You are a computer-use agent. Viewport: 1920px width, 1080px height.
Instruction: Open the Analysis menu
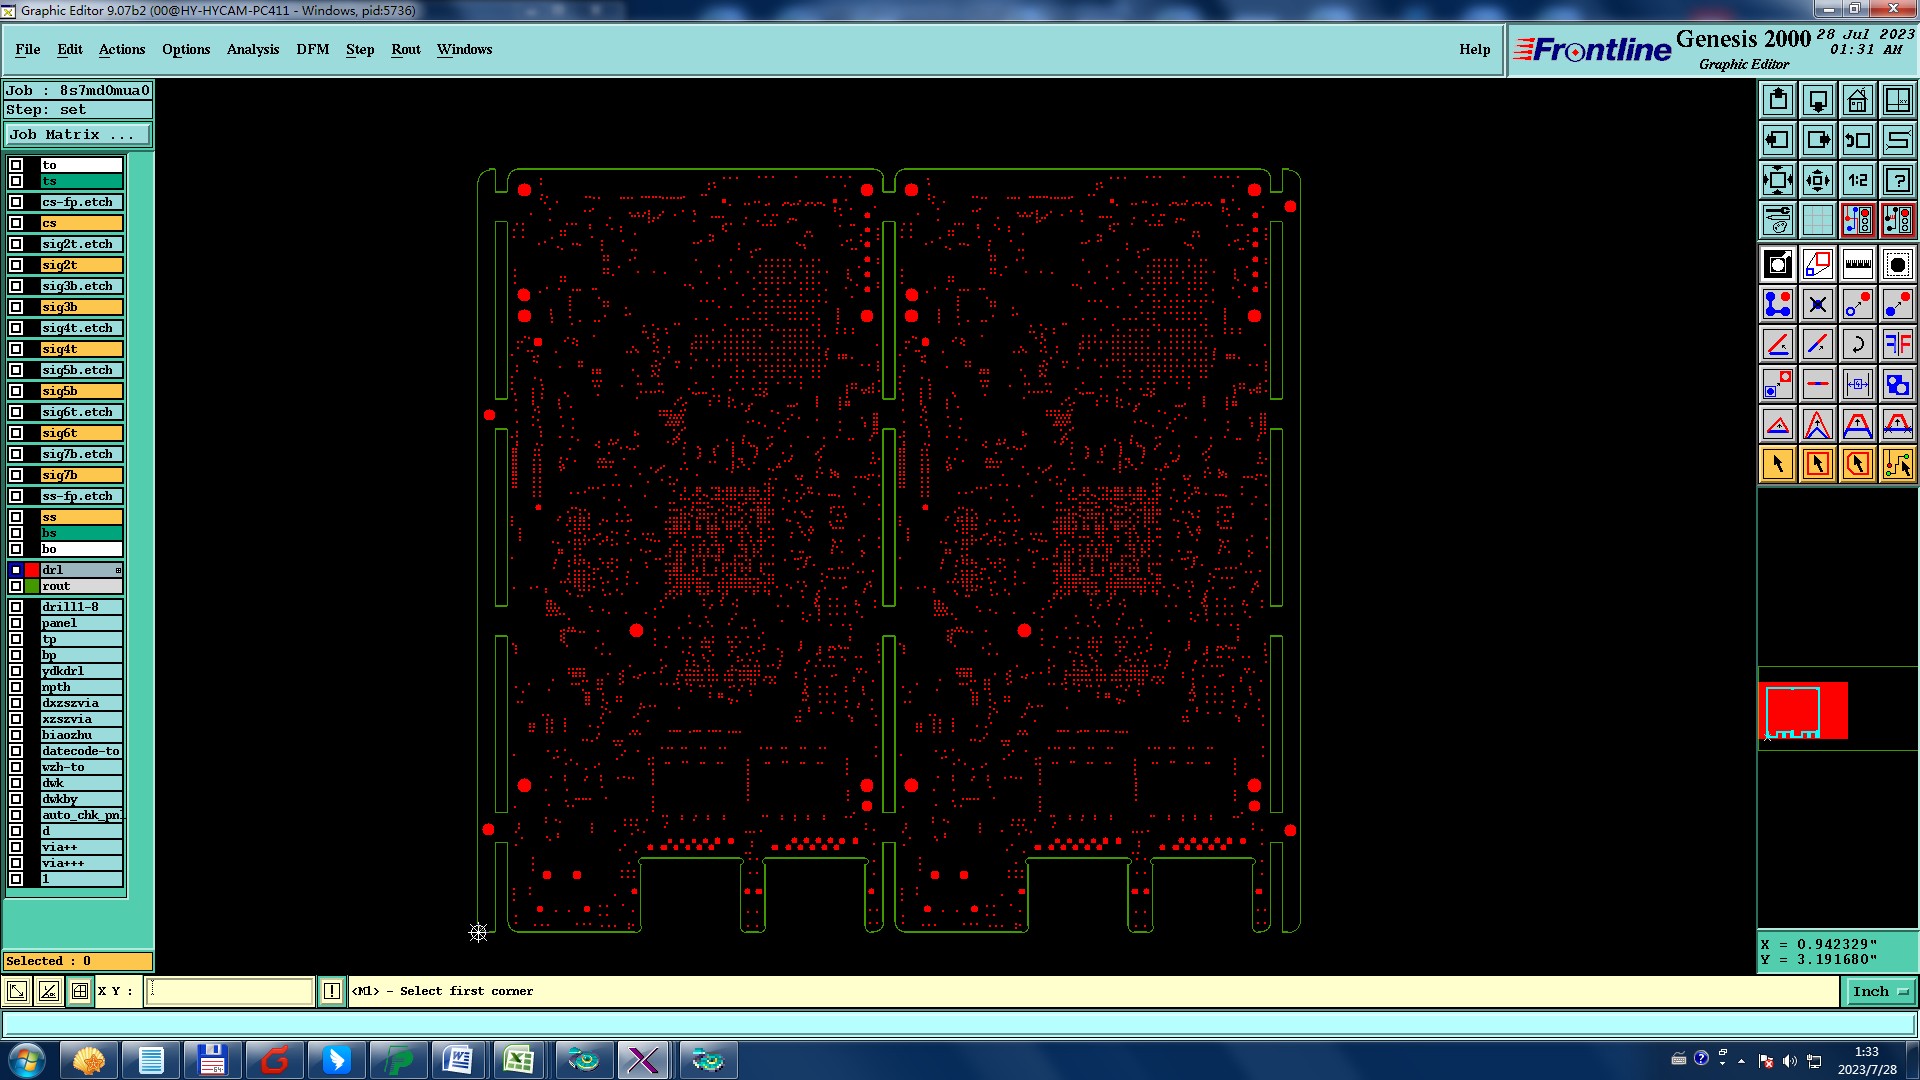click(252, 49)
